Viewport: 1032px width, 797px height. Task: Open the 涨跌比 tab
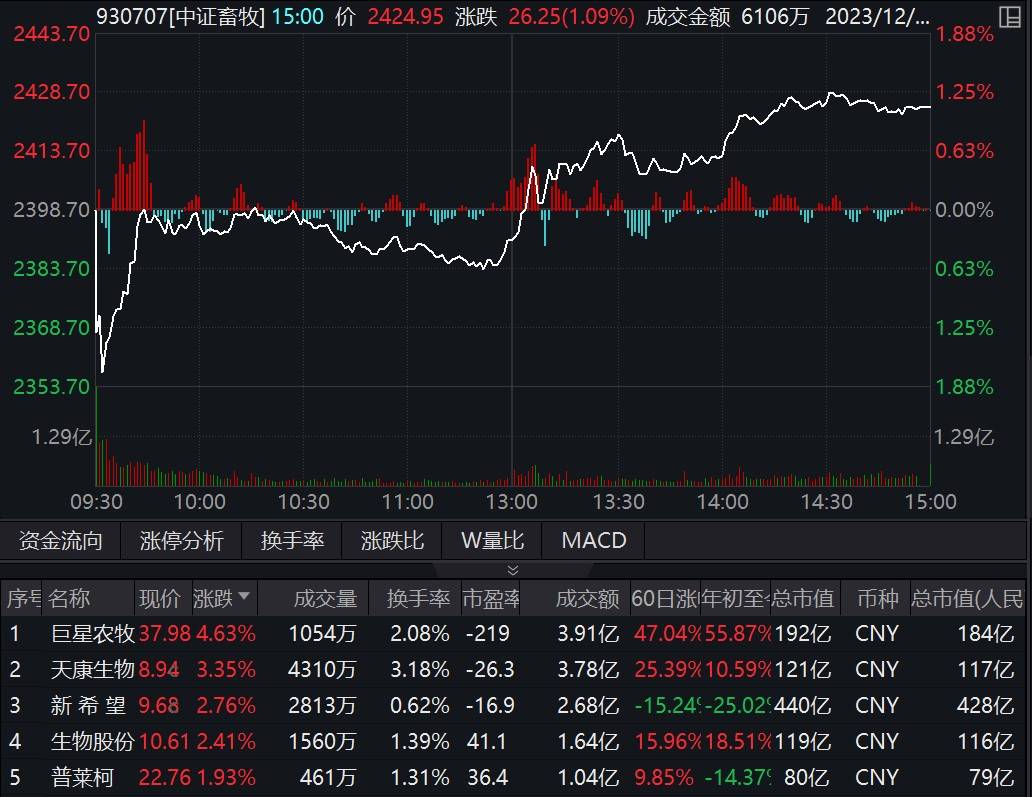click(390, 541)
